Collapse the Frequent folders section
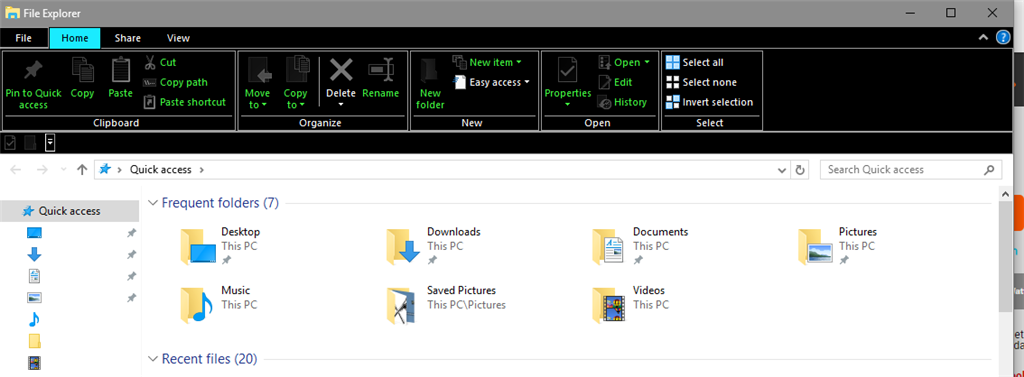Screen dimensions: 1024x377 [x=153, y=203]
